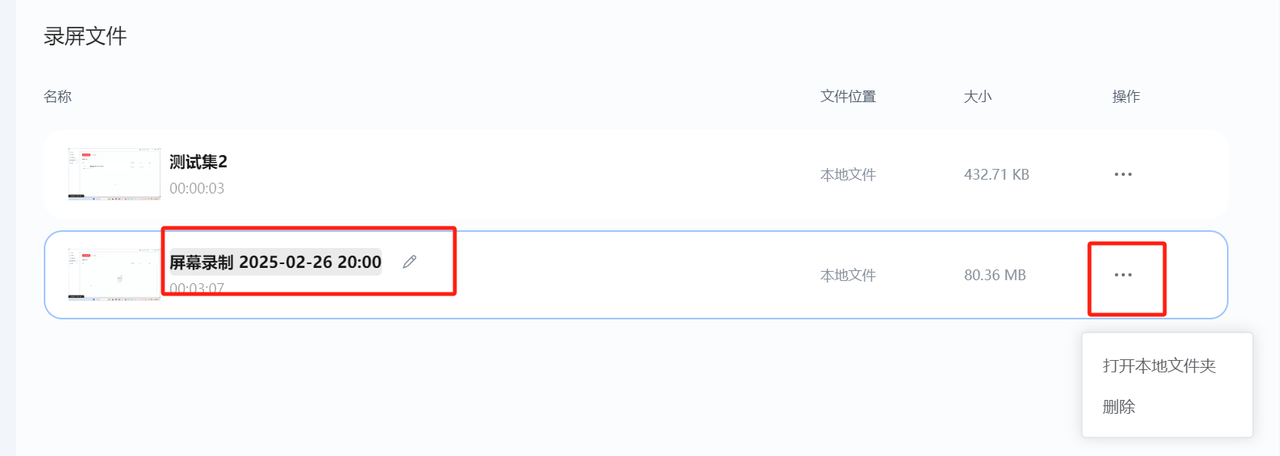
Task: Click the 录屏文件 page heading
Action: point(85,37)
